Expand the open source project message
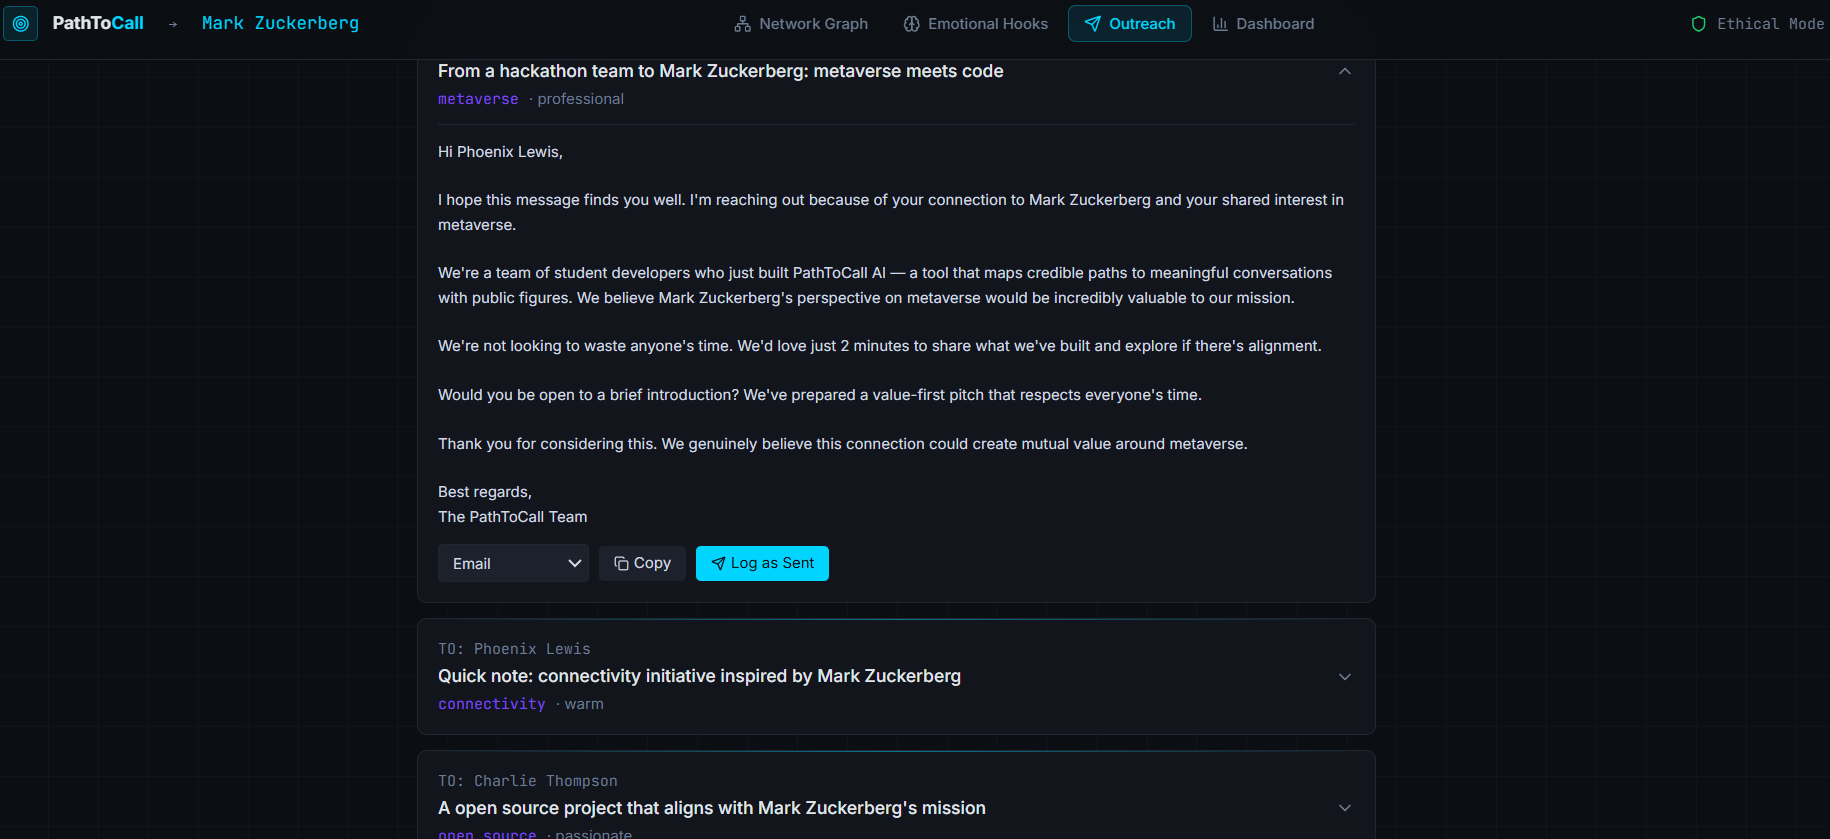This screenshot has height=839, width=1830. pyautogui.click(x=1345, y=808)
